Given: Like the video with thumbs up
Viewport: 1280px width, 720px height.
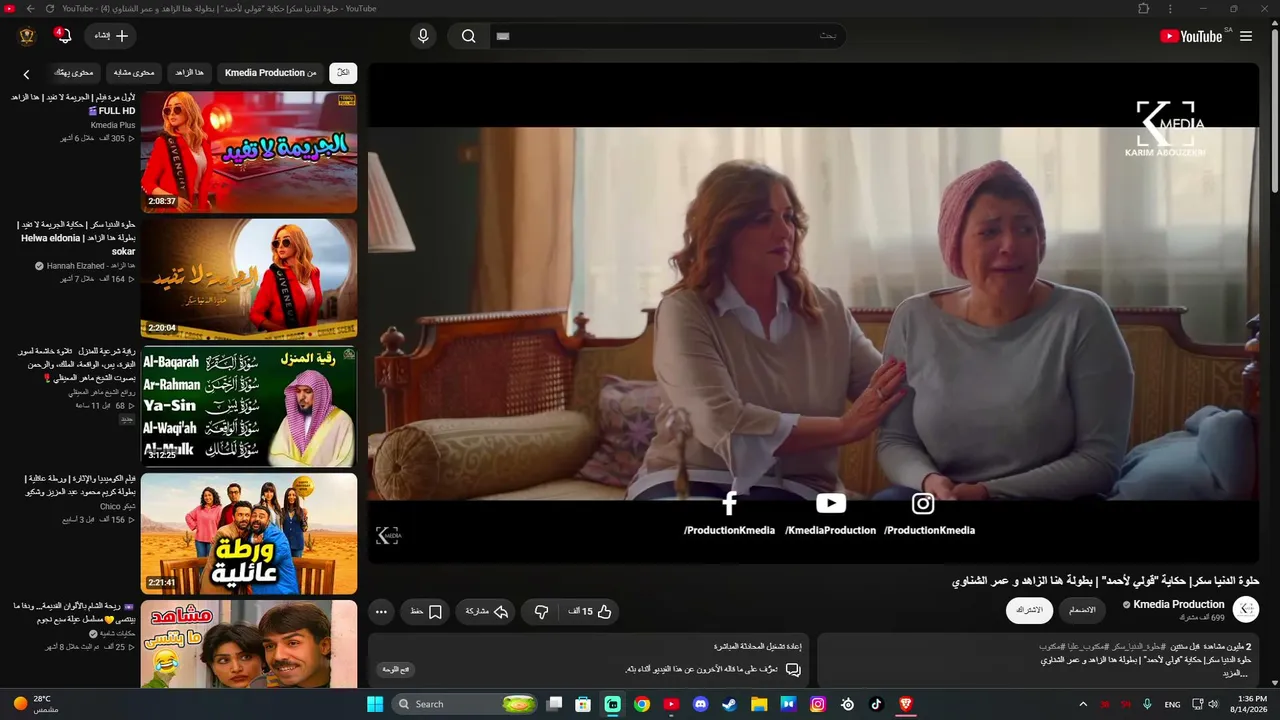Looking at the screenshot, I should tap(590, 611).
